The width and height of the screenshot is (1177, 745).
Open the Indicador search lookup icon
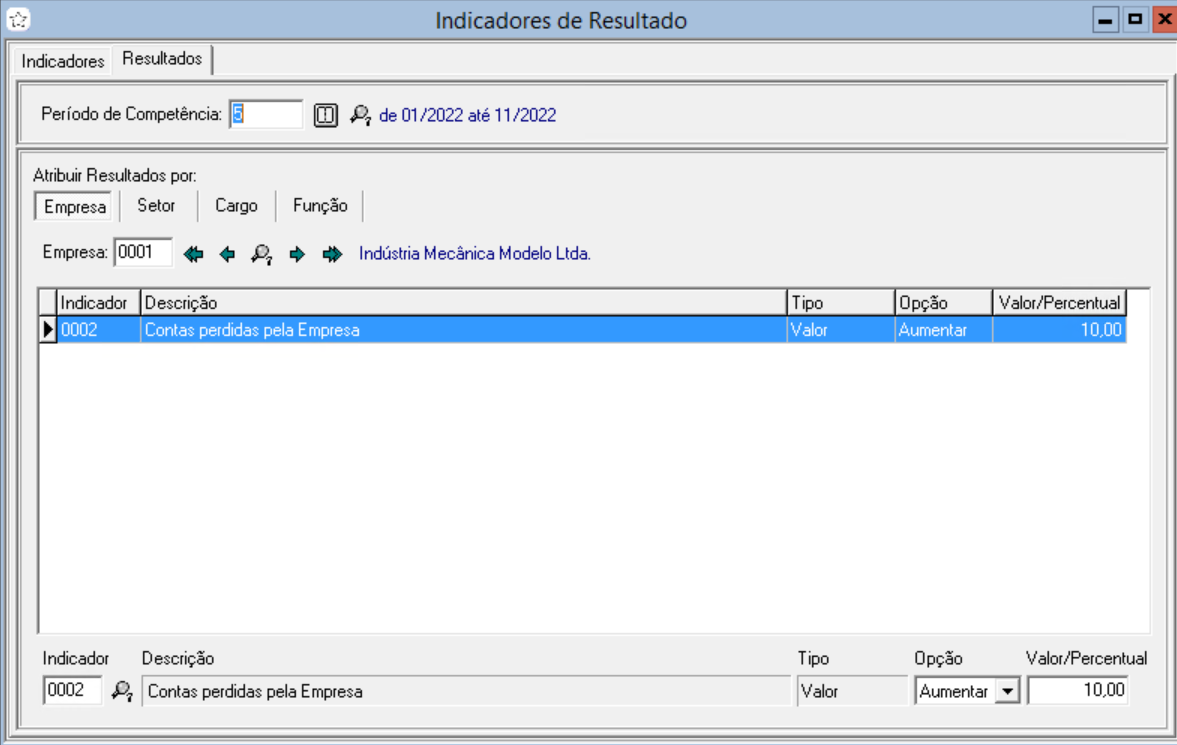click(x=122, y=691)
